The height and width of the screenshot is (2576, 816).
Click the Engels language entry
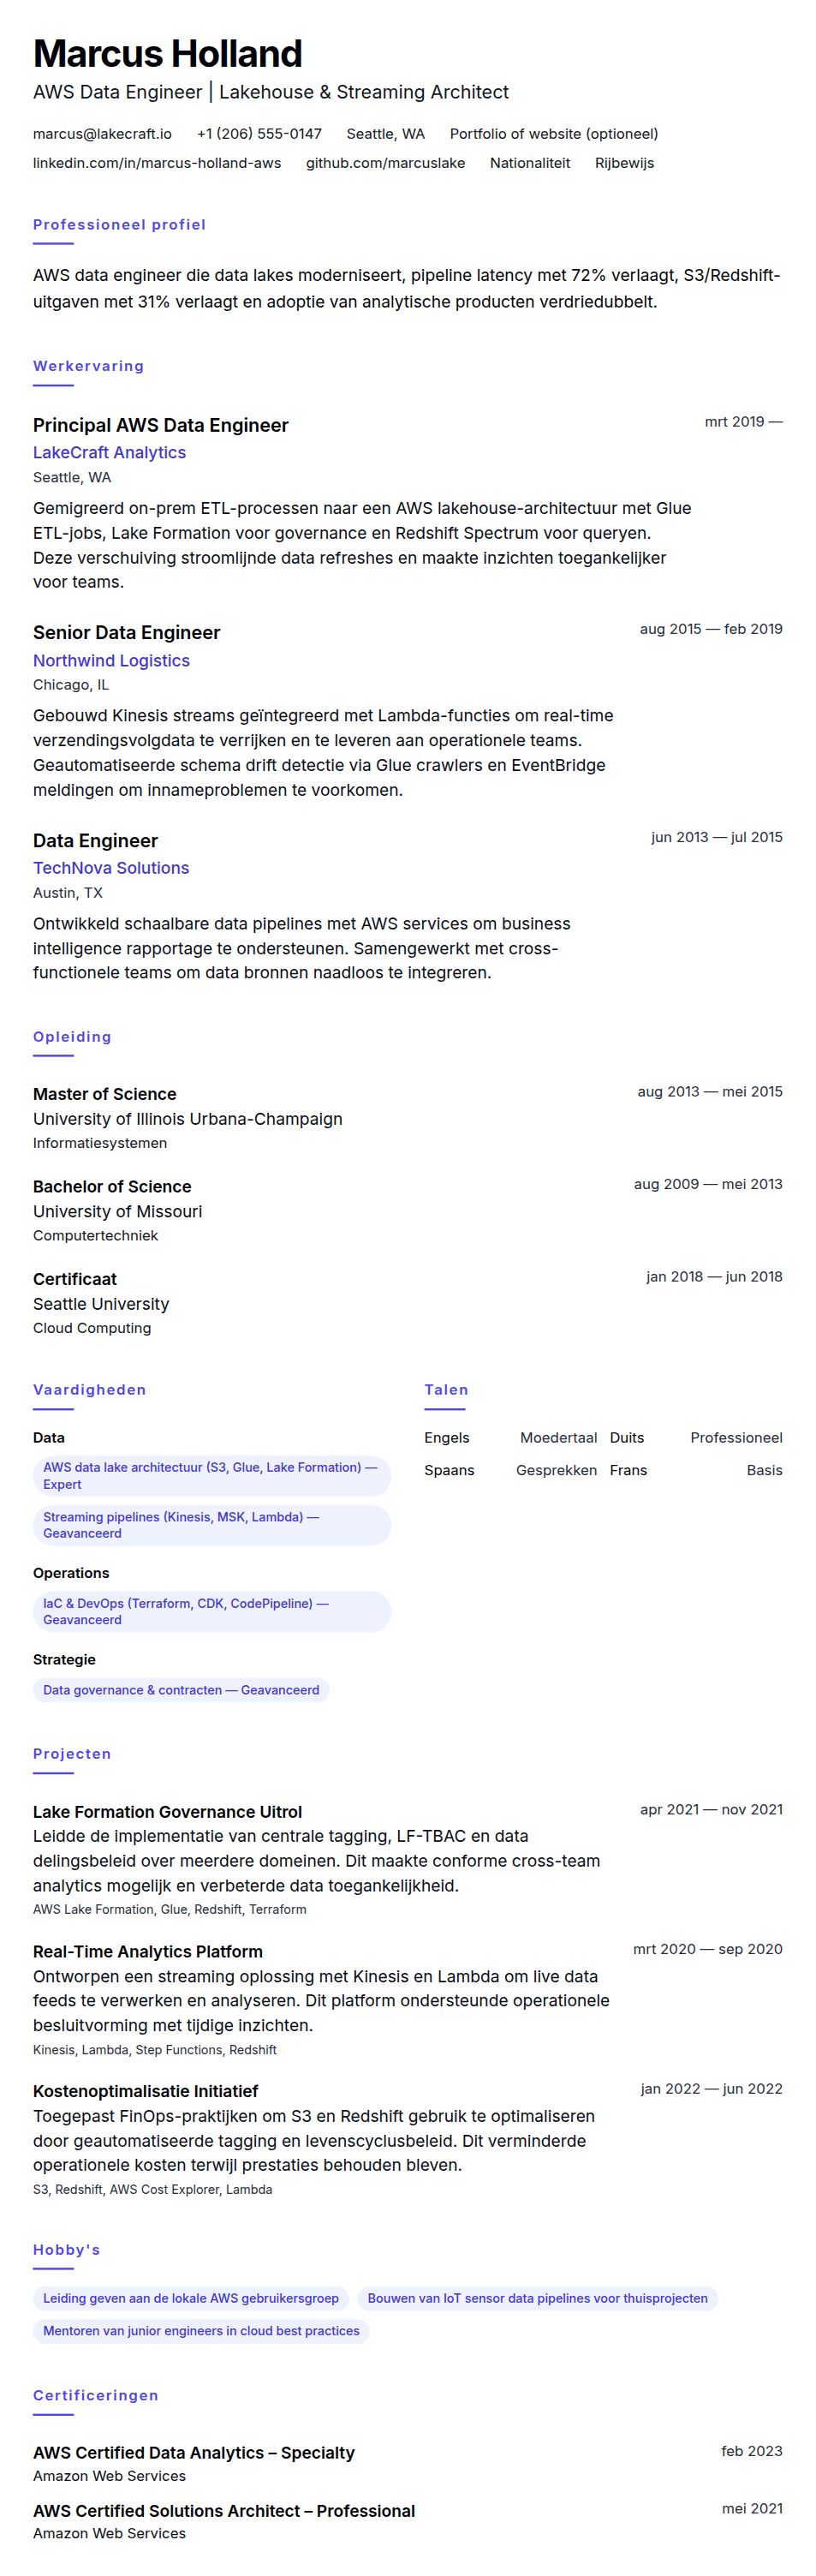(447, 1437)
